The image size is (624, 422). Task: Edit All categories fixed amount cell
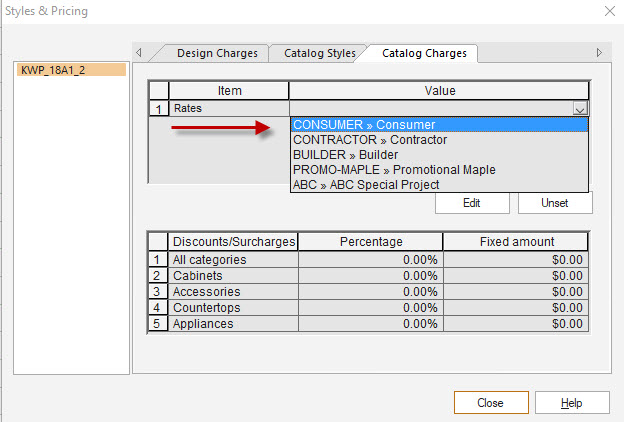pos(514,260)
